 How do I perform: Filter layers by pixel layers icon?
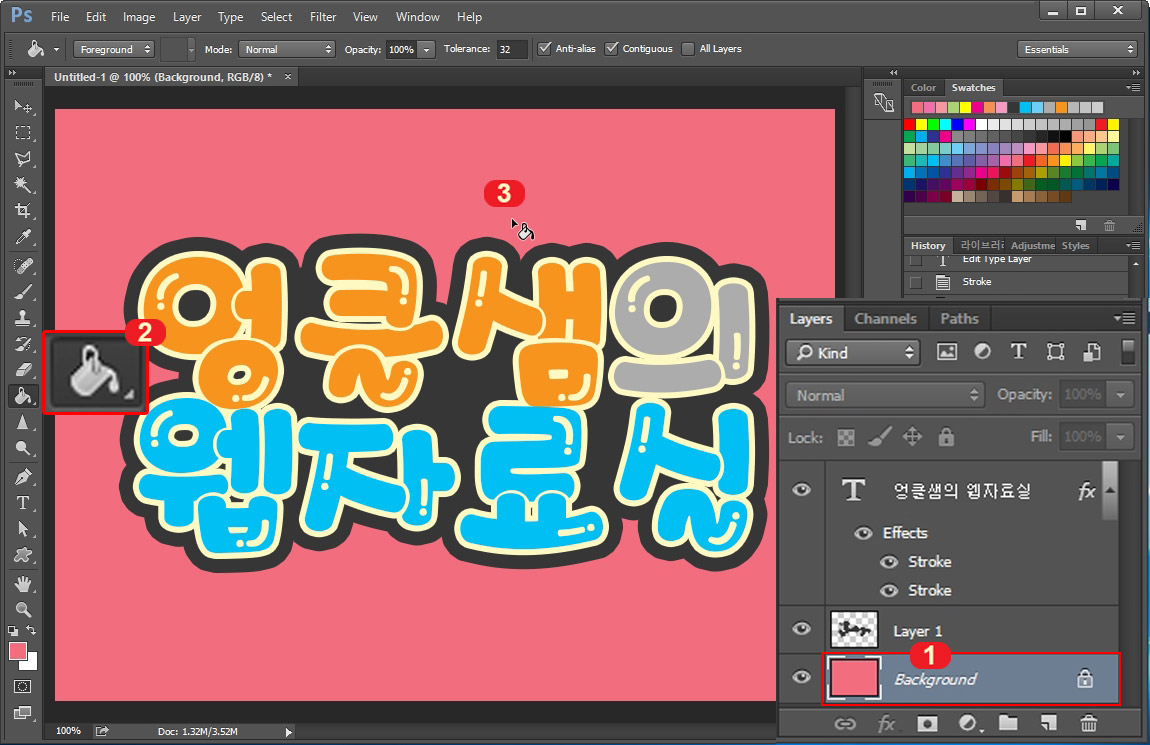point(947,352)
